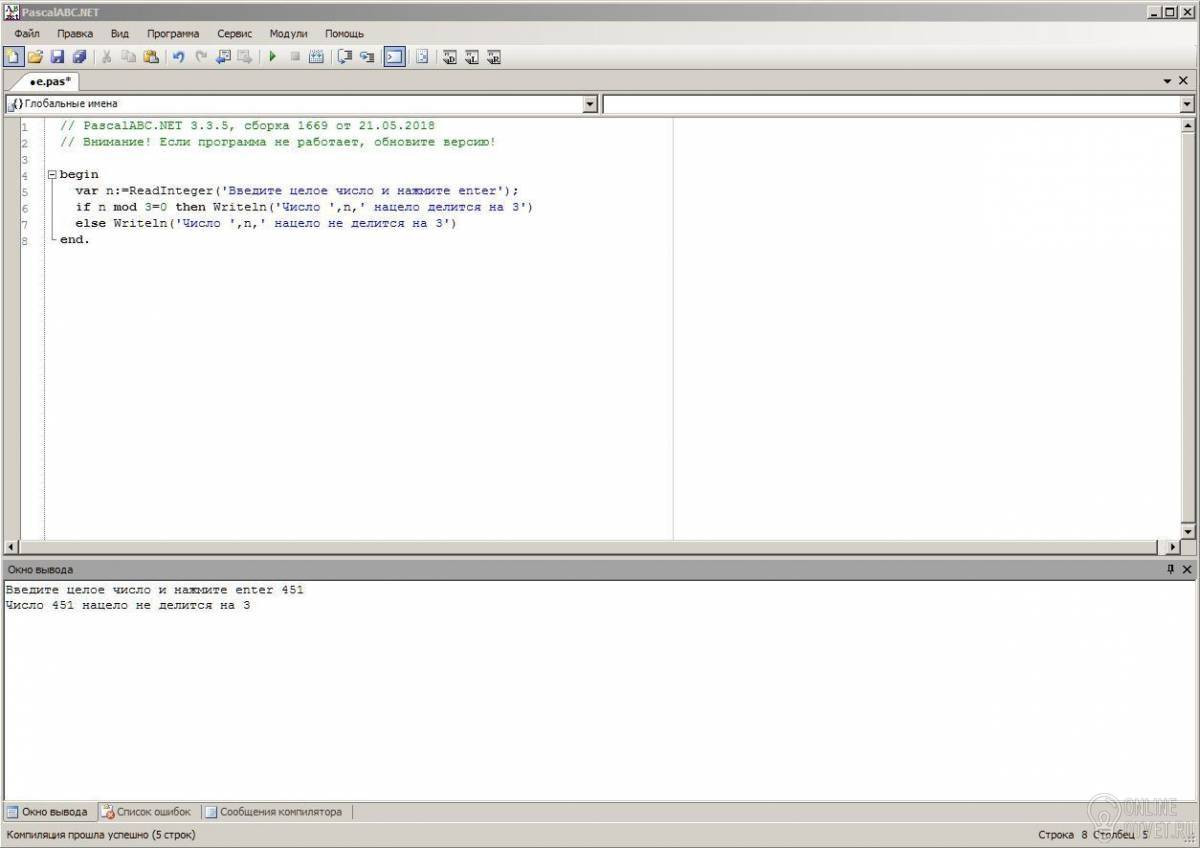Open the Сервис menu
The width and height of the screenshot is (1200, 848).
(234, 33)
